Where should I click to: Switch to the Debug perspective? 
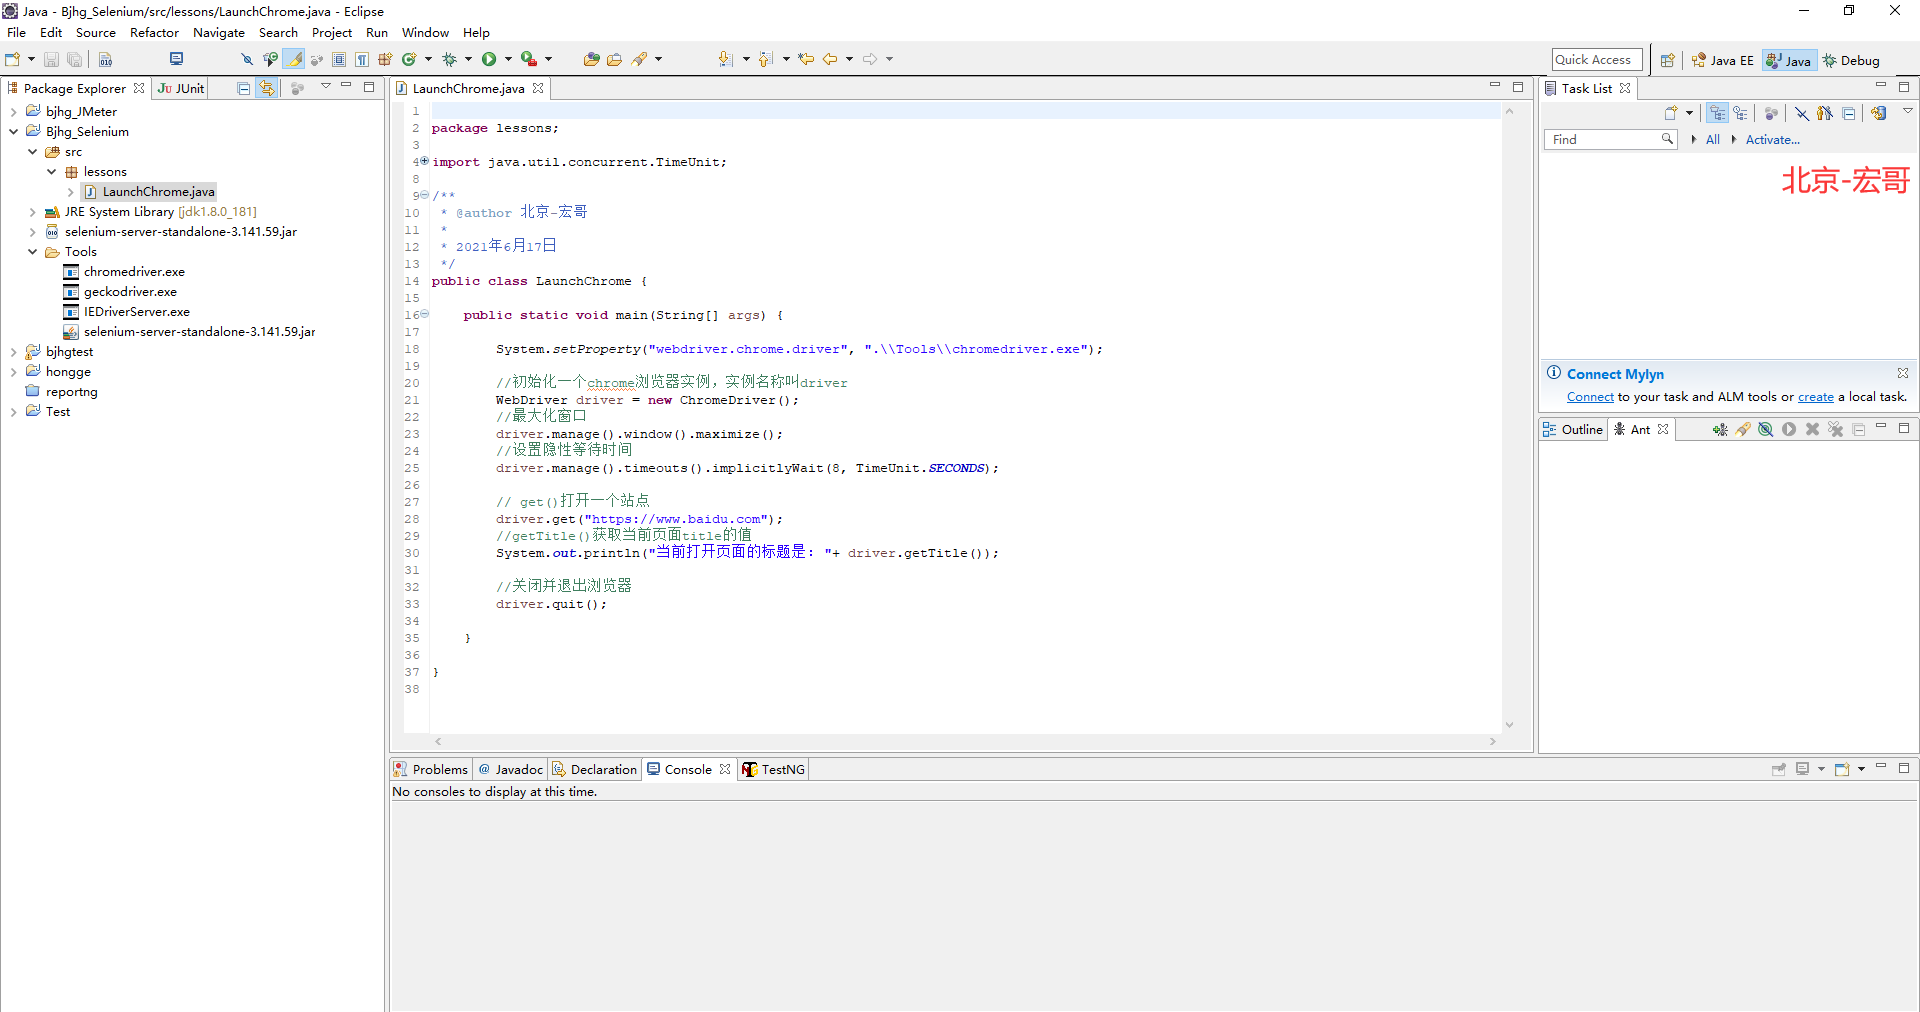[1851, 61]
